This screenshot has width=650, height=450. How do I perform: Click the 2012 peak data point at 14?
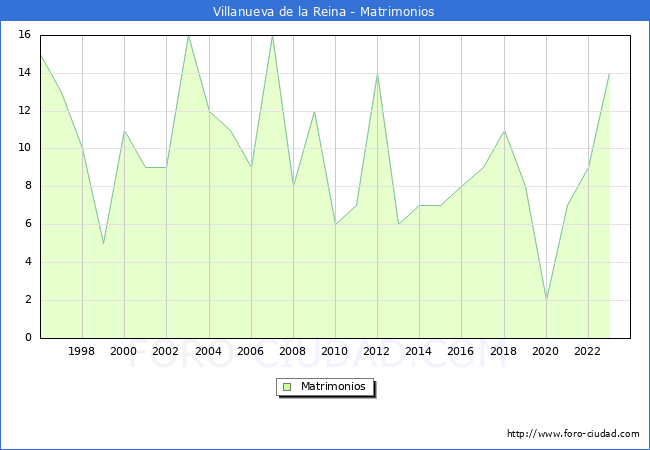click(378, 74)
